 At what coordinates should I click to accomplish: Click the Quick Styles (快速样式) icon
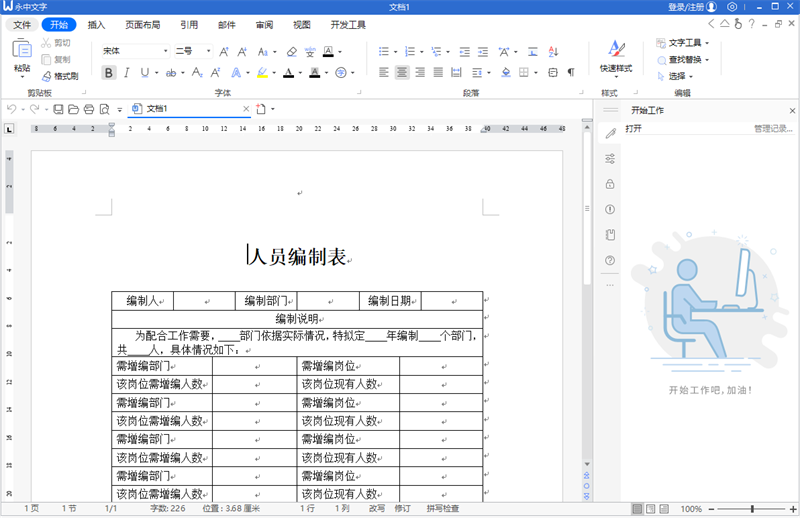coord(616,49)
